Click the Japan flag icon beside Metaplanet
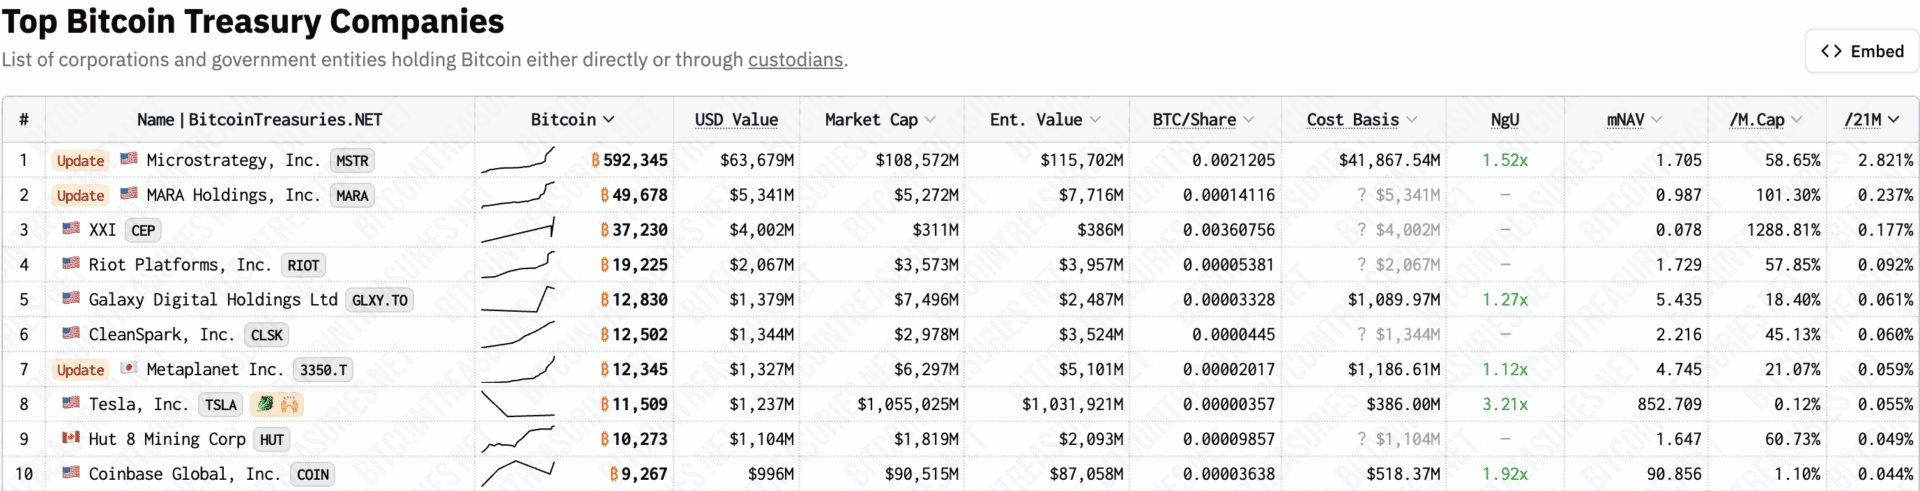 [x=129, y=368]
